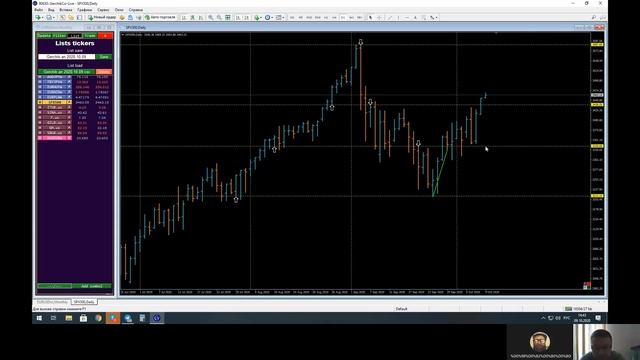Select the Trendline drawing tool

point(390,18)
